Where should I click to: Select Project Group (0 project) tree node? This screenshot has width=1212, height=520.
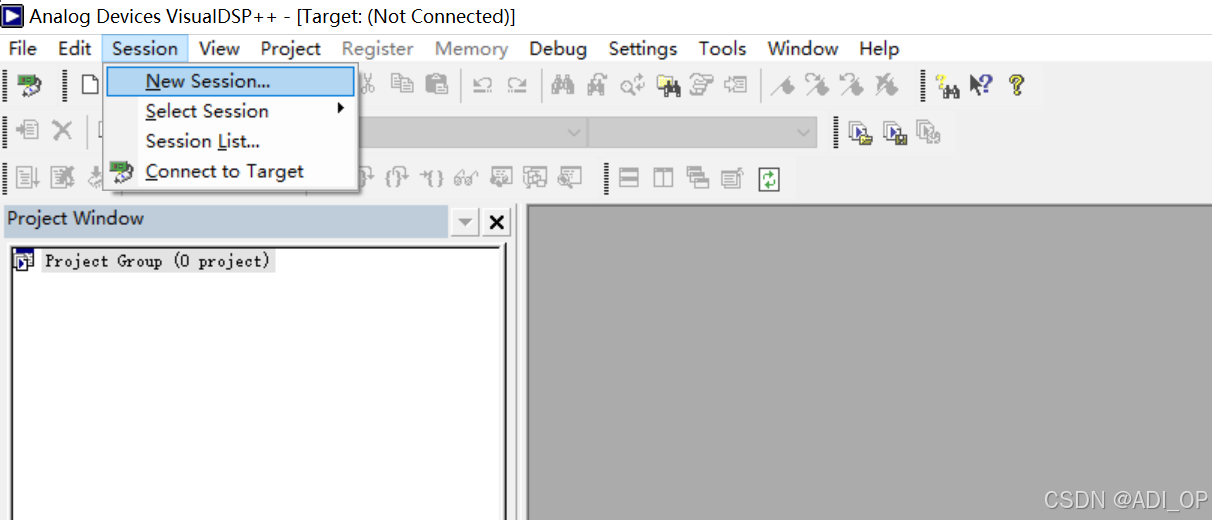157,261
